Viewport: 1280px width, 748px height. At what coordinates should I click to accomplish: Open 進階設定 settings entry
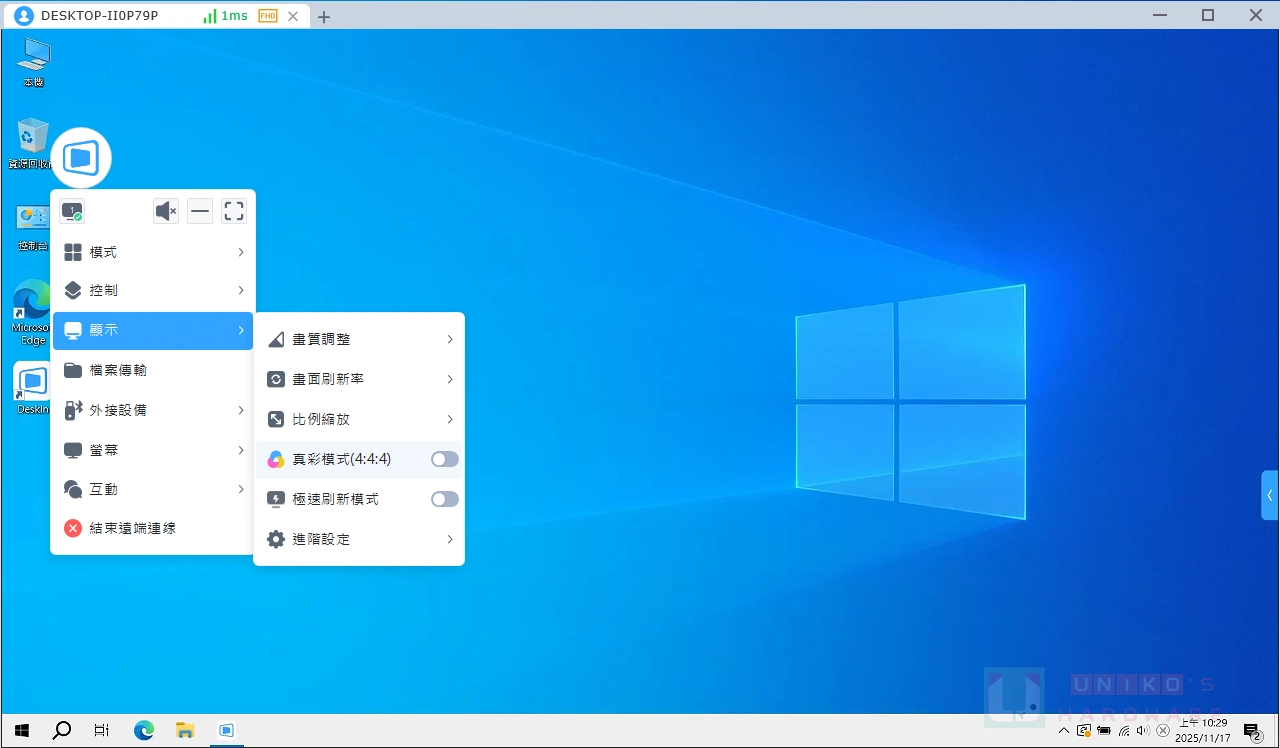[x=359, y=539]
